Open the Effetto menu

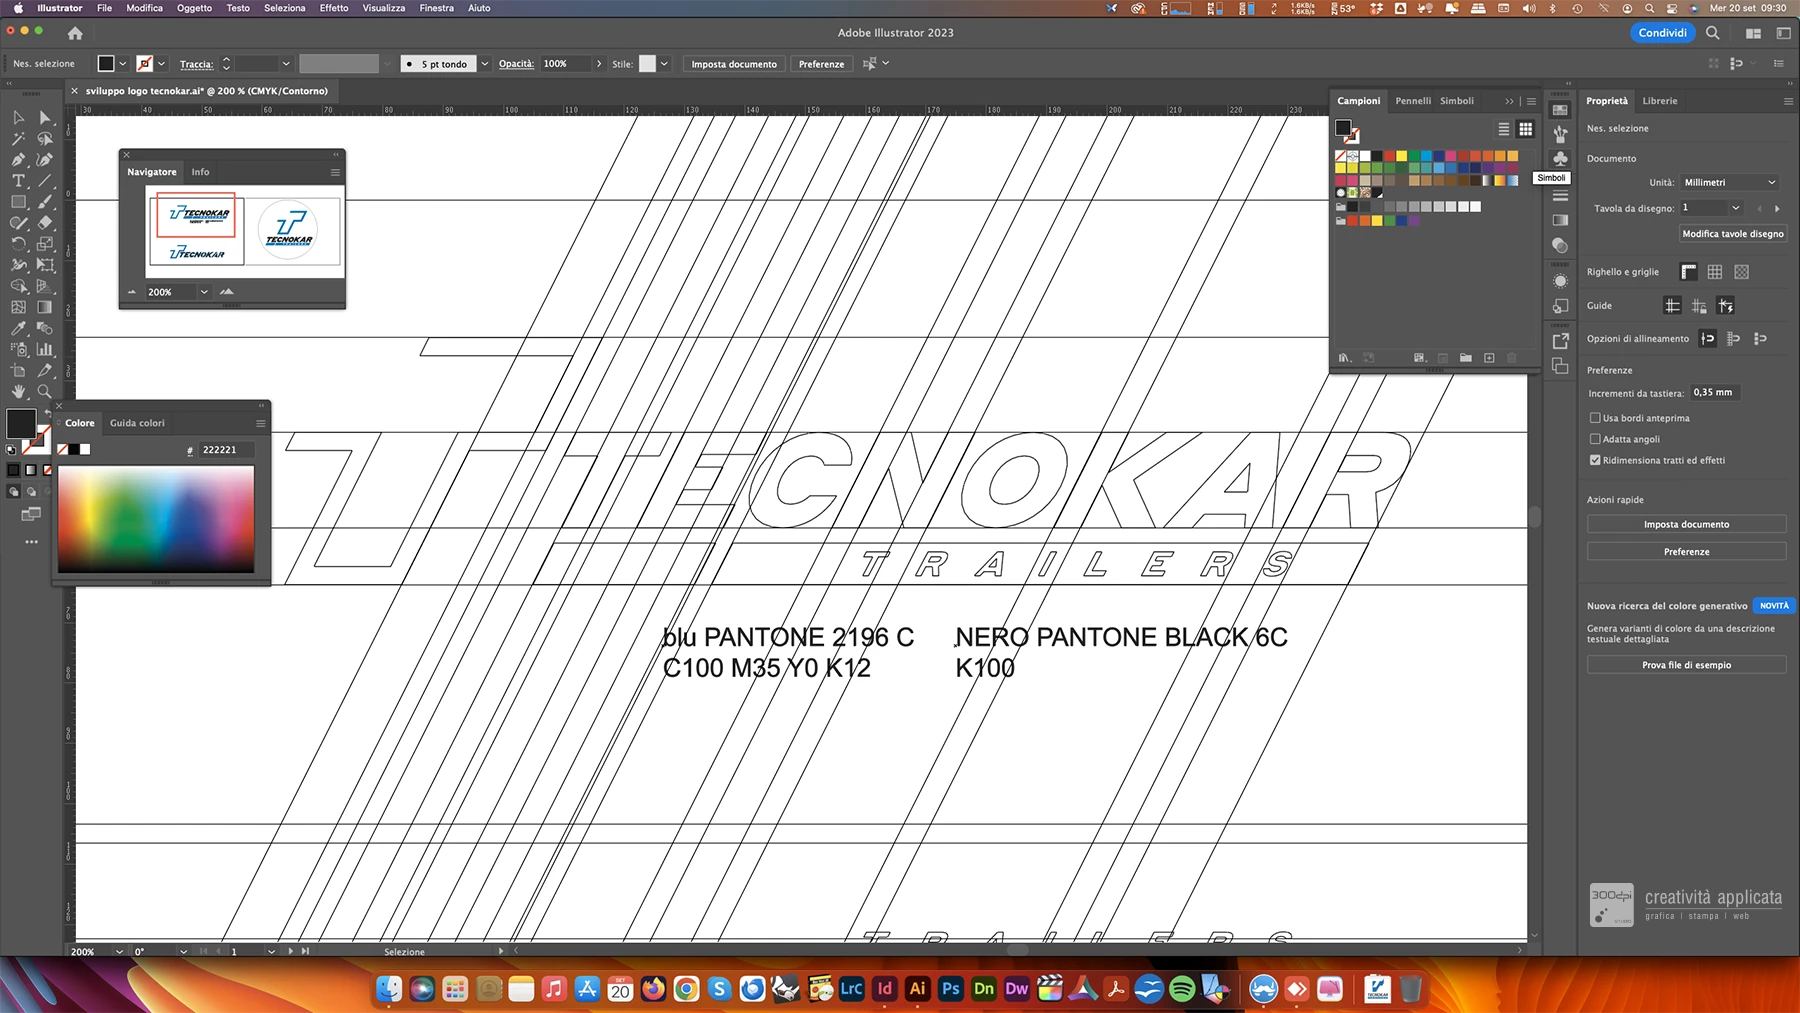coord(334,8)
